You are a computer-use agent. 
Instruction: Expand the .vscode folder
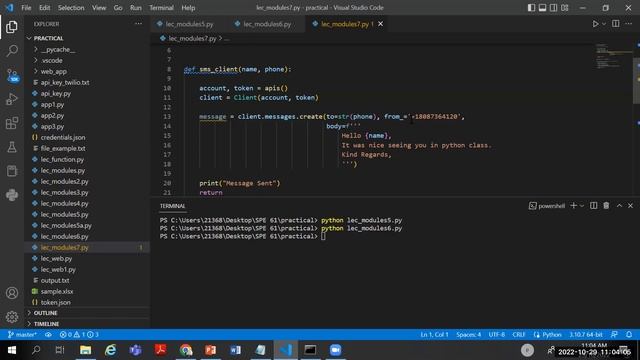coord(52,60)
